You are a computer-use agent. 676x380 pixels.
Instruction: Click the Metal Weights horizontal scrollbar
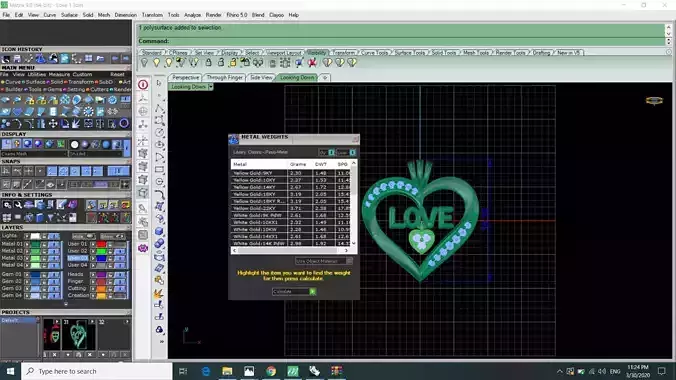pos(290,250)
